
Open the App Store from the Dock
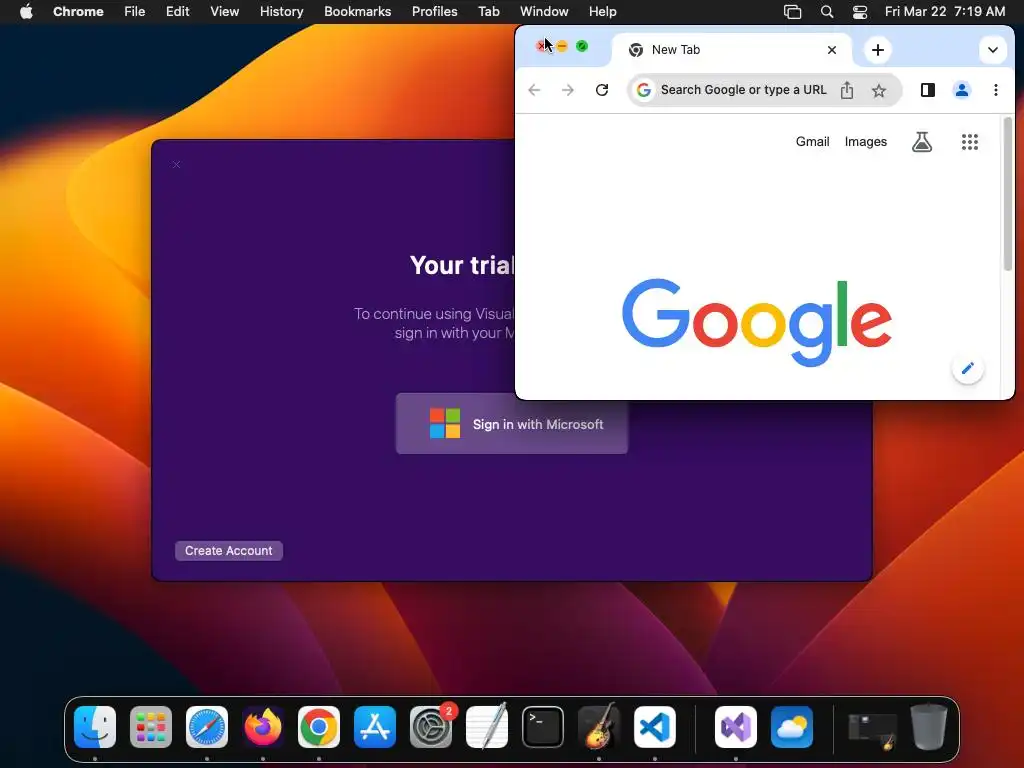click(x=375, y=727)
